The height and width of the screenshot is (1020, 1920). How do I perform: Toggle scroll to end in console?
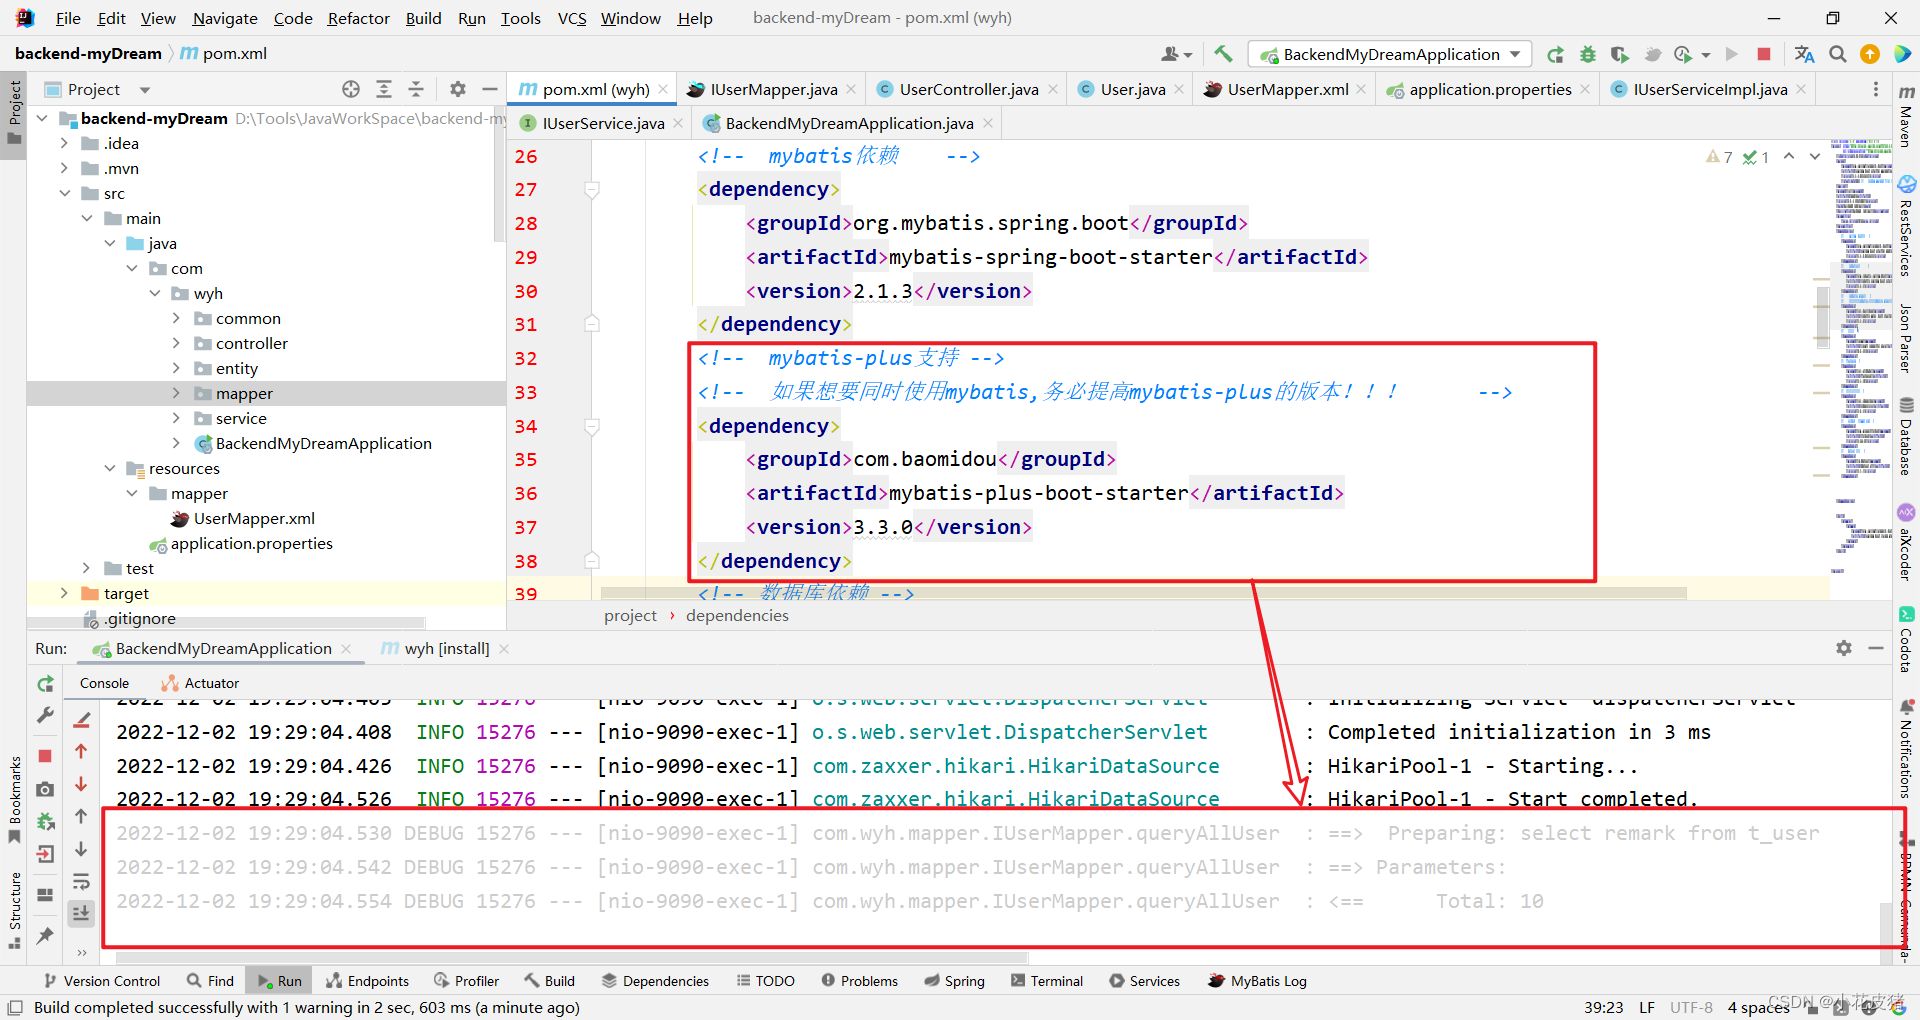coord(82,913)
